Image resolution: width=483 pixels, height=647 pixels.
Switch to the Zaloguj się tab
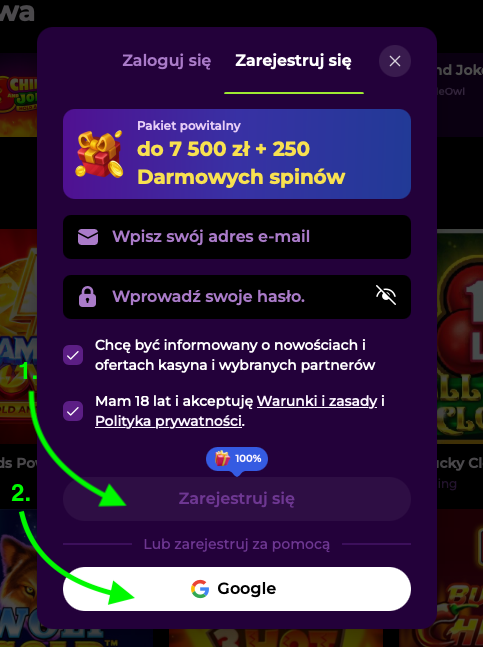point(167,61)
